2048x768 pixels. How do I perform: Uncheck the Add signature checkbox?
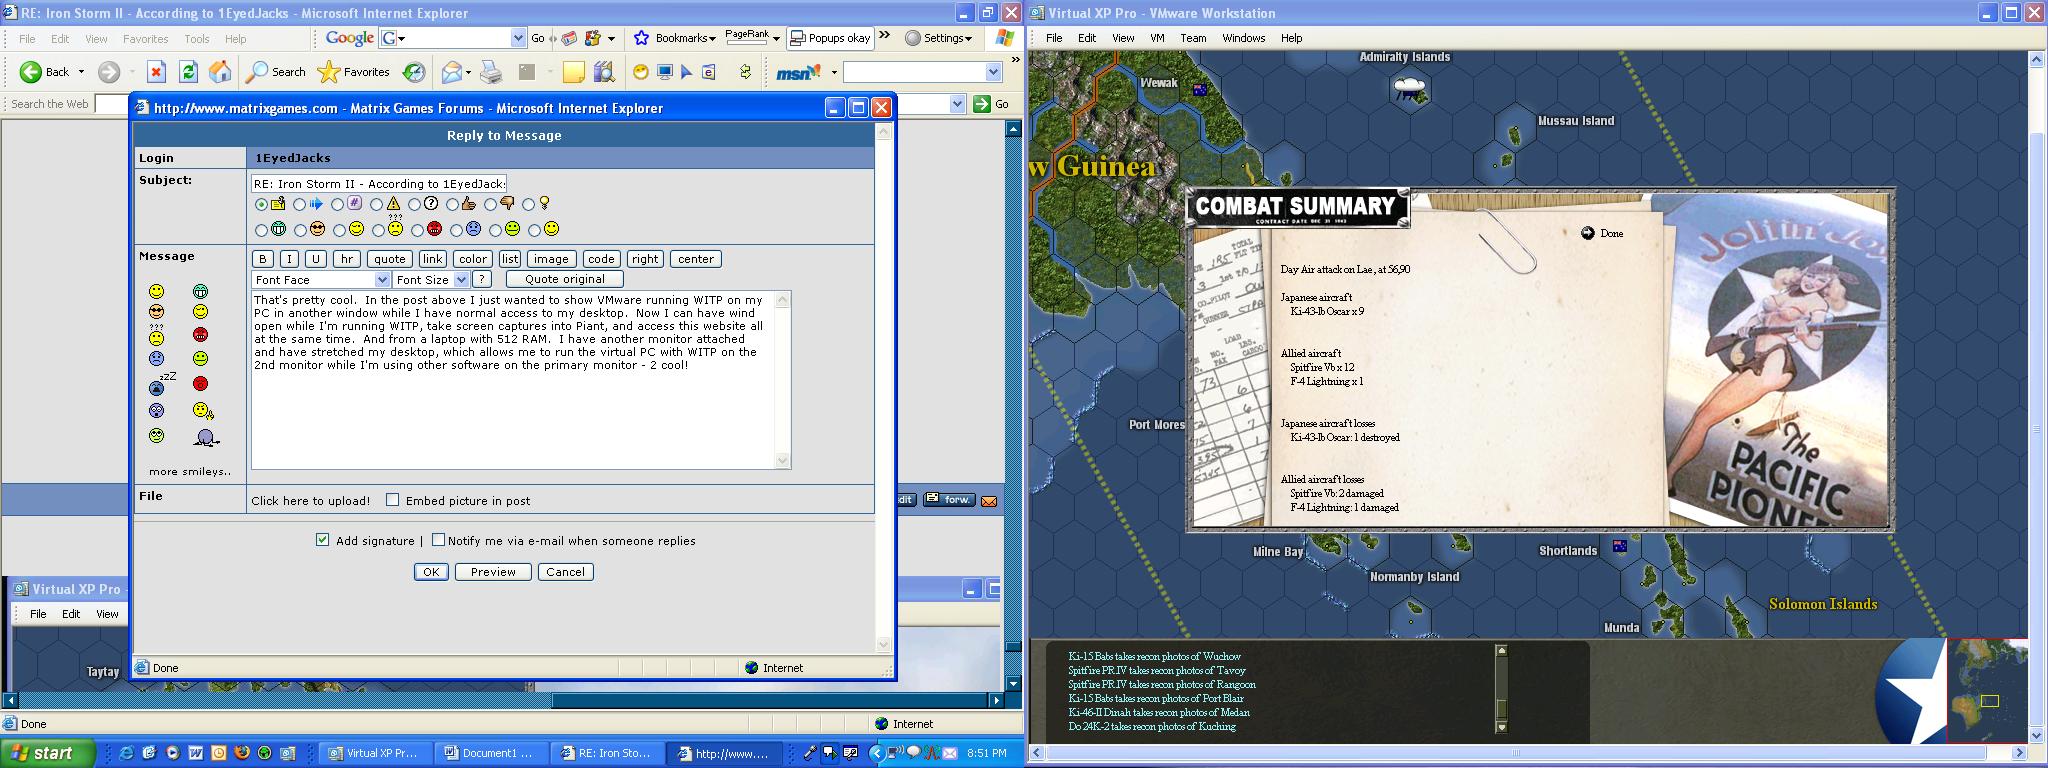(x=322, y=540)
